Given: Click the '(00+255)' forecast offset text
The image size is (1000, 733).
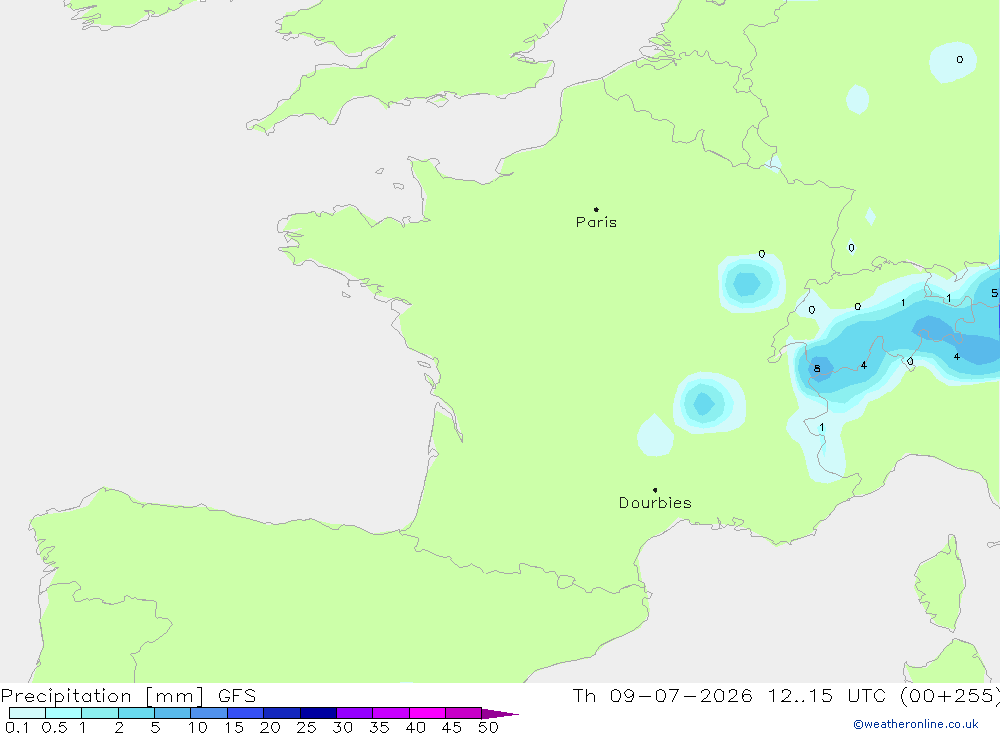Looking at the screenshot, I should (950, 696).
